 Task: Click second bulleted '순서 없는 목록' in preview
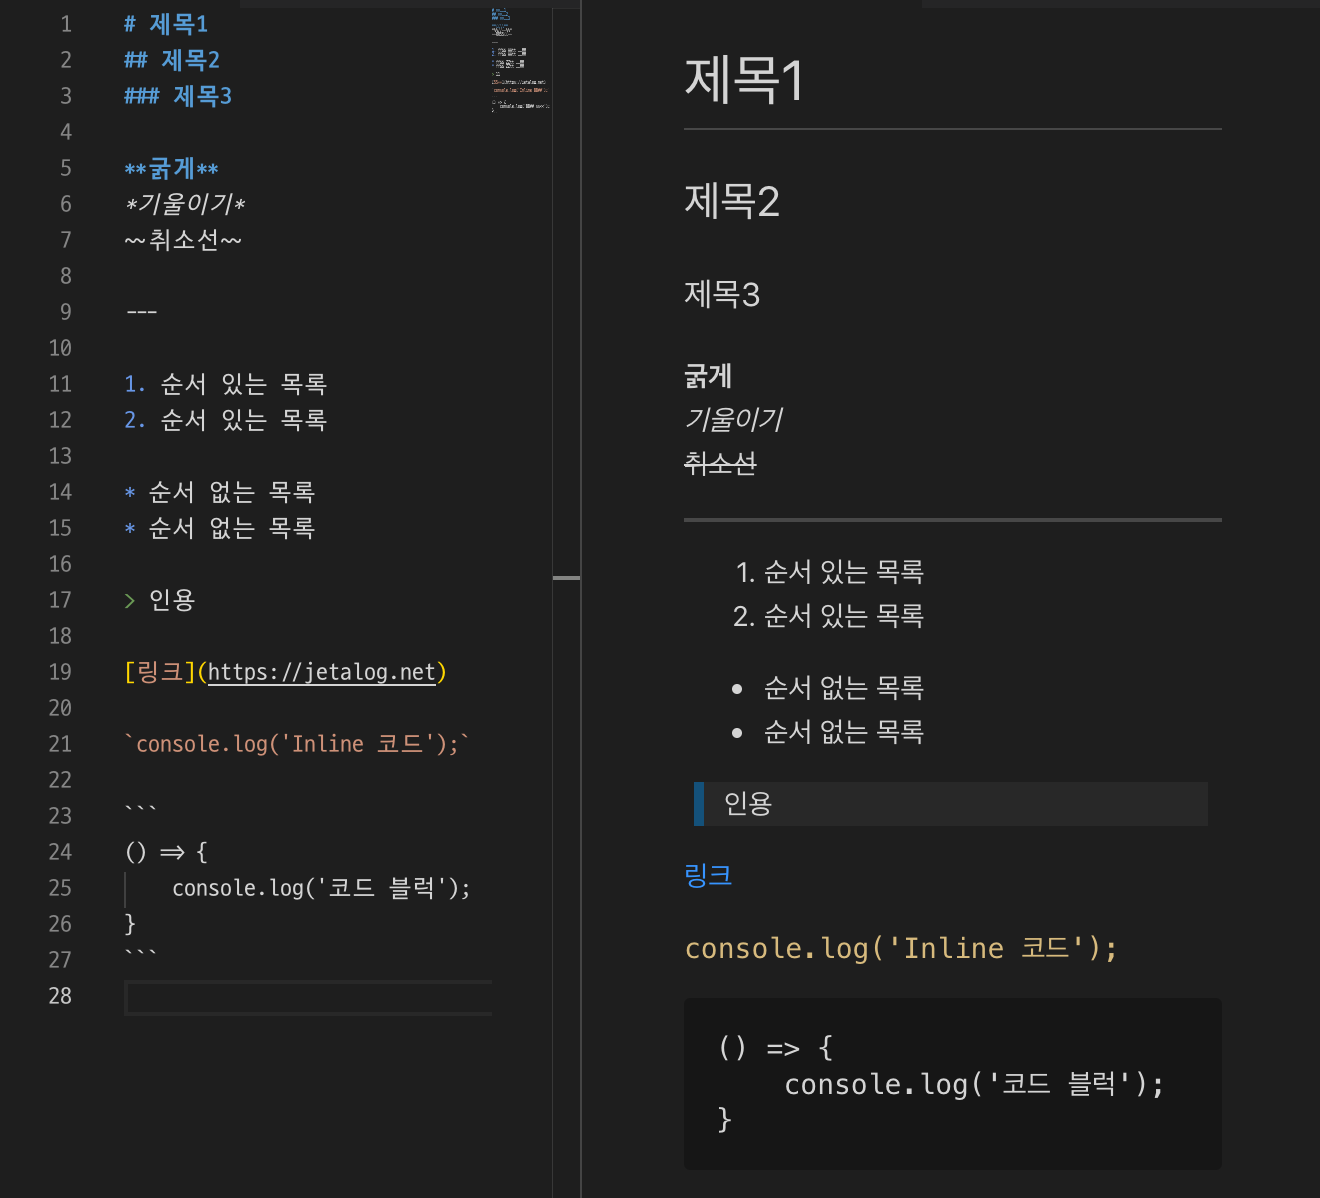click(x=843, y=732)
